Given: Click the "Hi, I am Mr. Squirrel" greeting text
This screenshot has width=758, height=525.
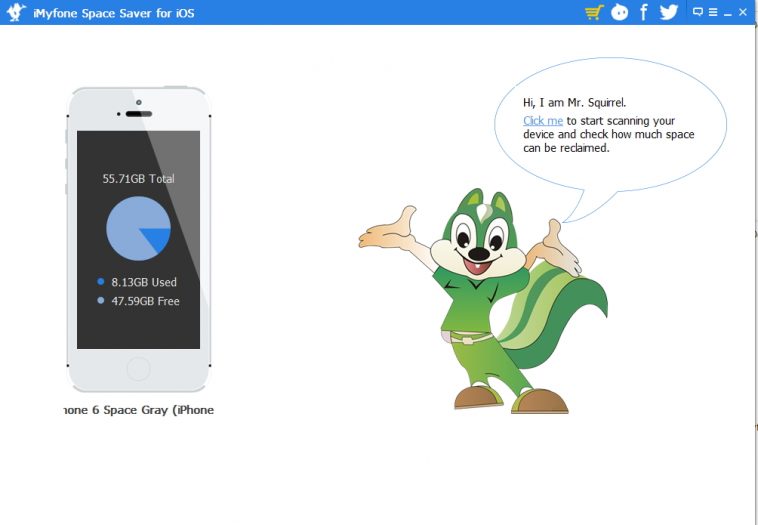Looking at the screenshot, I should tap(574, 102).
